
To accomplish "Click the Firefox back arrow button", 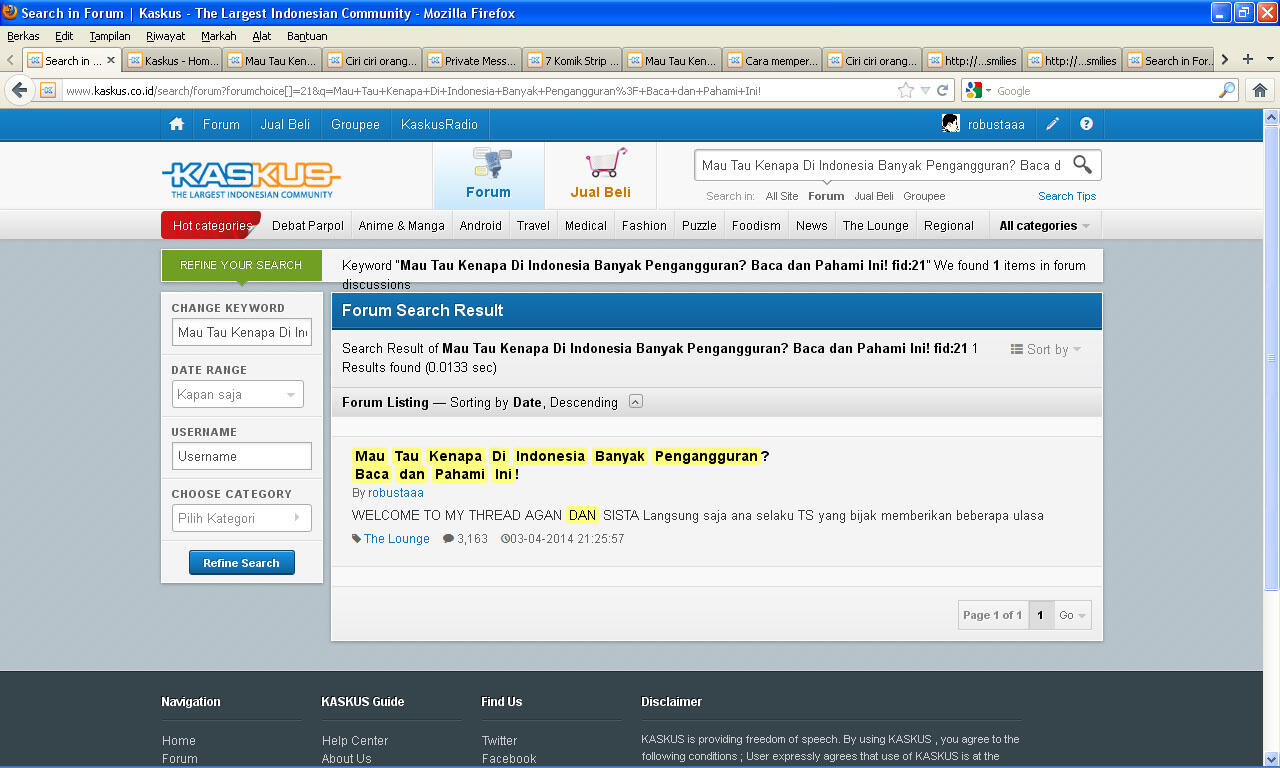I will click(19, 90).
